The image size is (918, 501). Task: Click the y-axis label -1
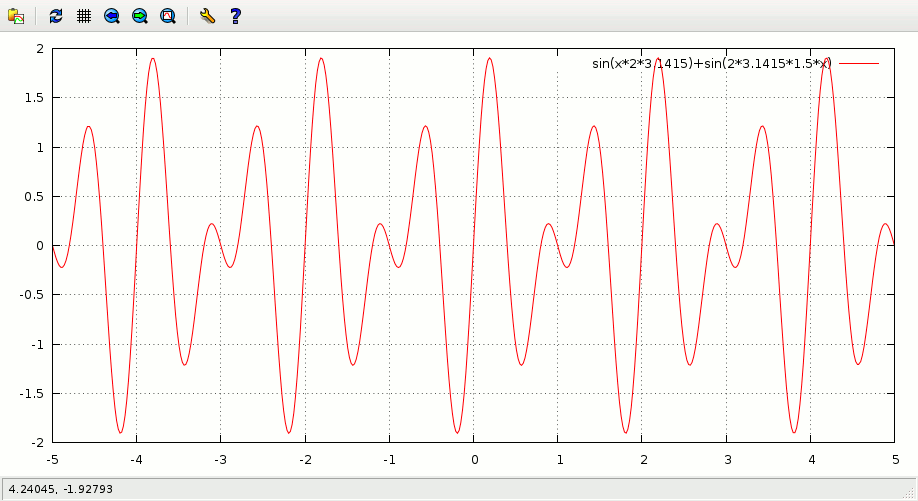click(37, 344)
